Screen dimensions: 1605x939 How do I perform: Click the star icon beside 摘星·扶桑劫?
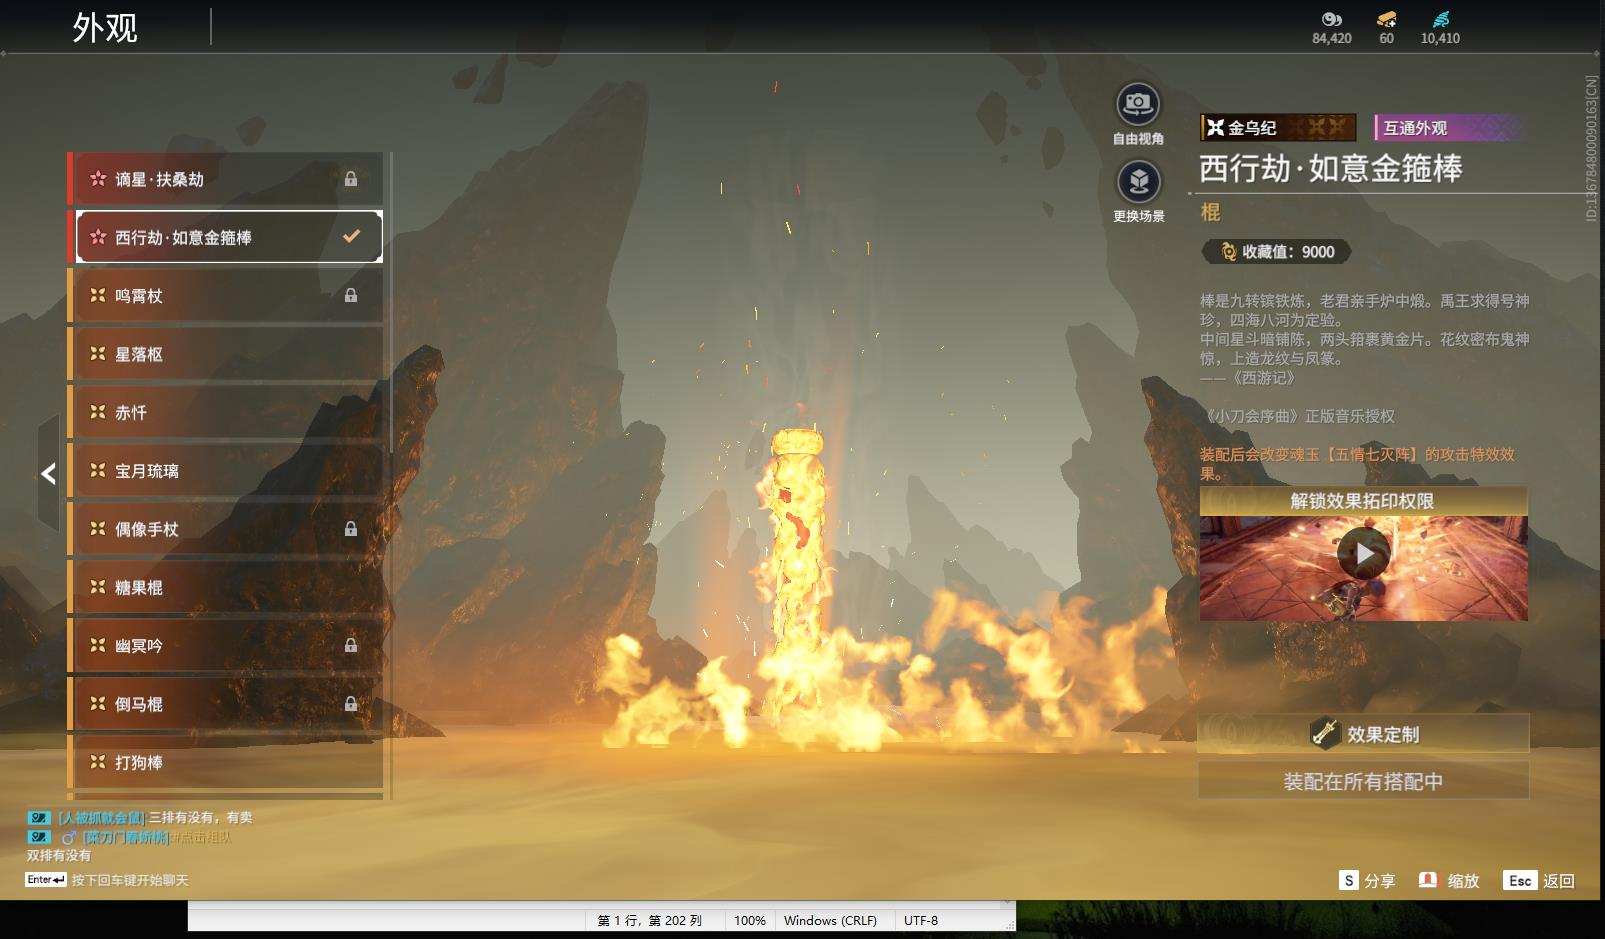tap(98, 179)
